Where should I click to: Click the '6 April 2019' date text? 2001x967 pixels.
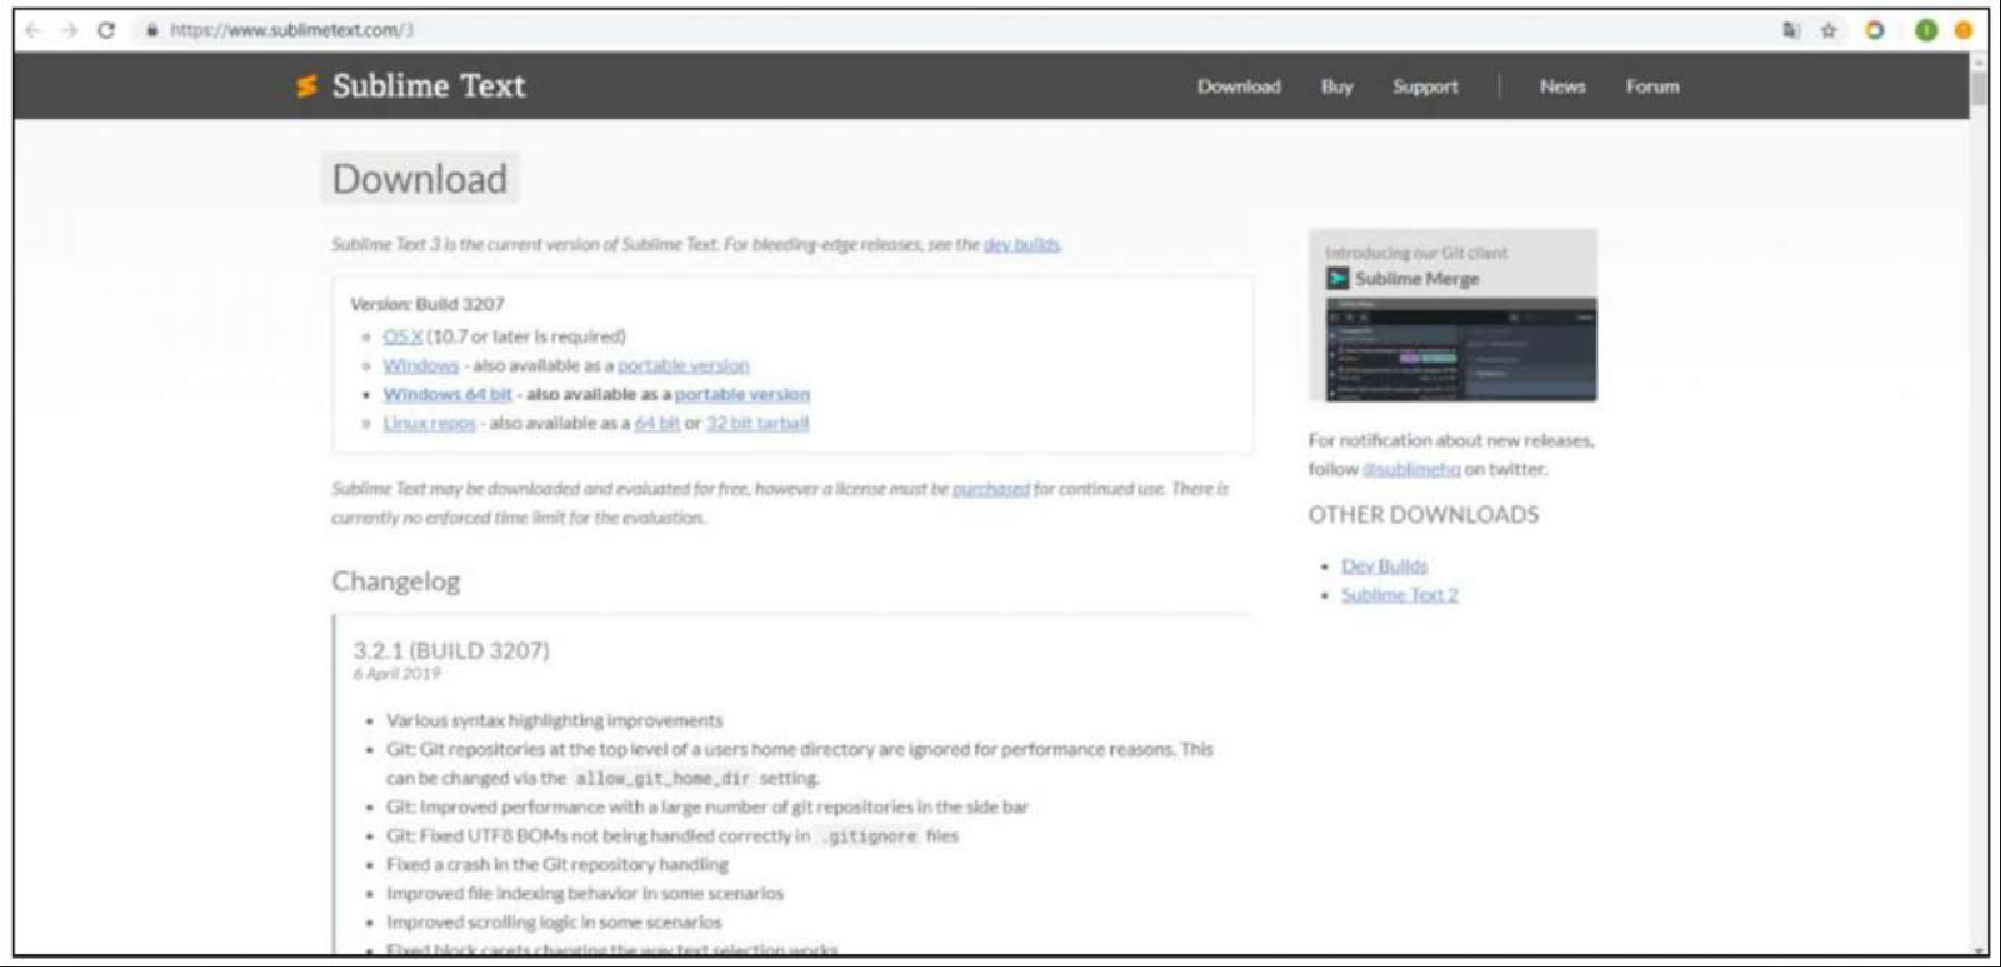tap(396, 674)
